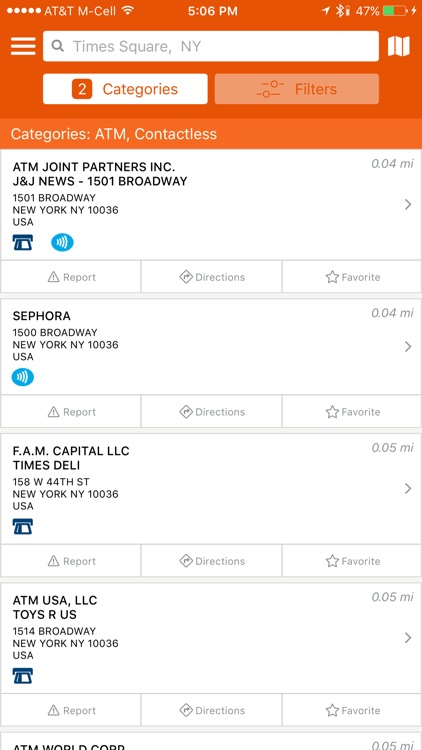Expand Sephora details with the chevron
The width and height of the screenshot is (422, 750).
[x=408, y=346]
